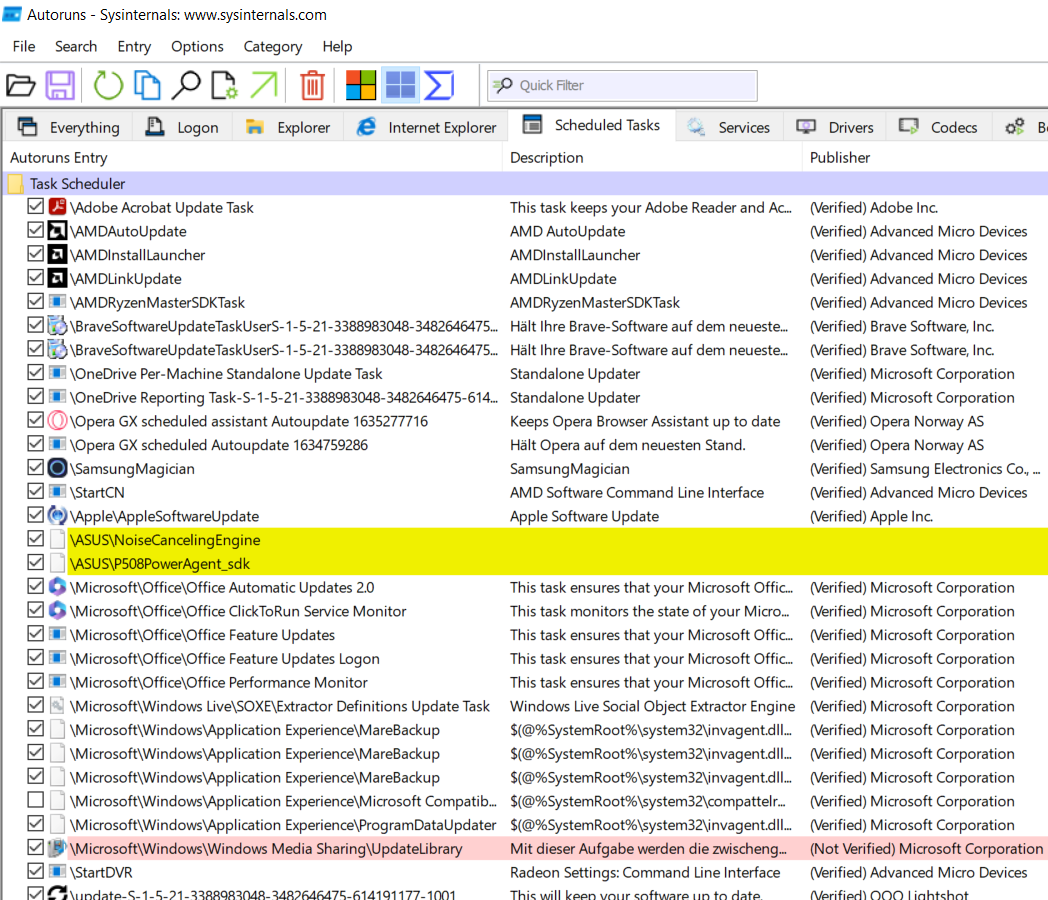Open the Entry menu
The width and height of the screenshot is (1048, 900).
coord(134,46)
